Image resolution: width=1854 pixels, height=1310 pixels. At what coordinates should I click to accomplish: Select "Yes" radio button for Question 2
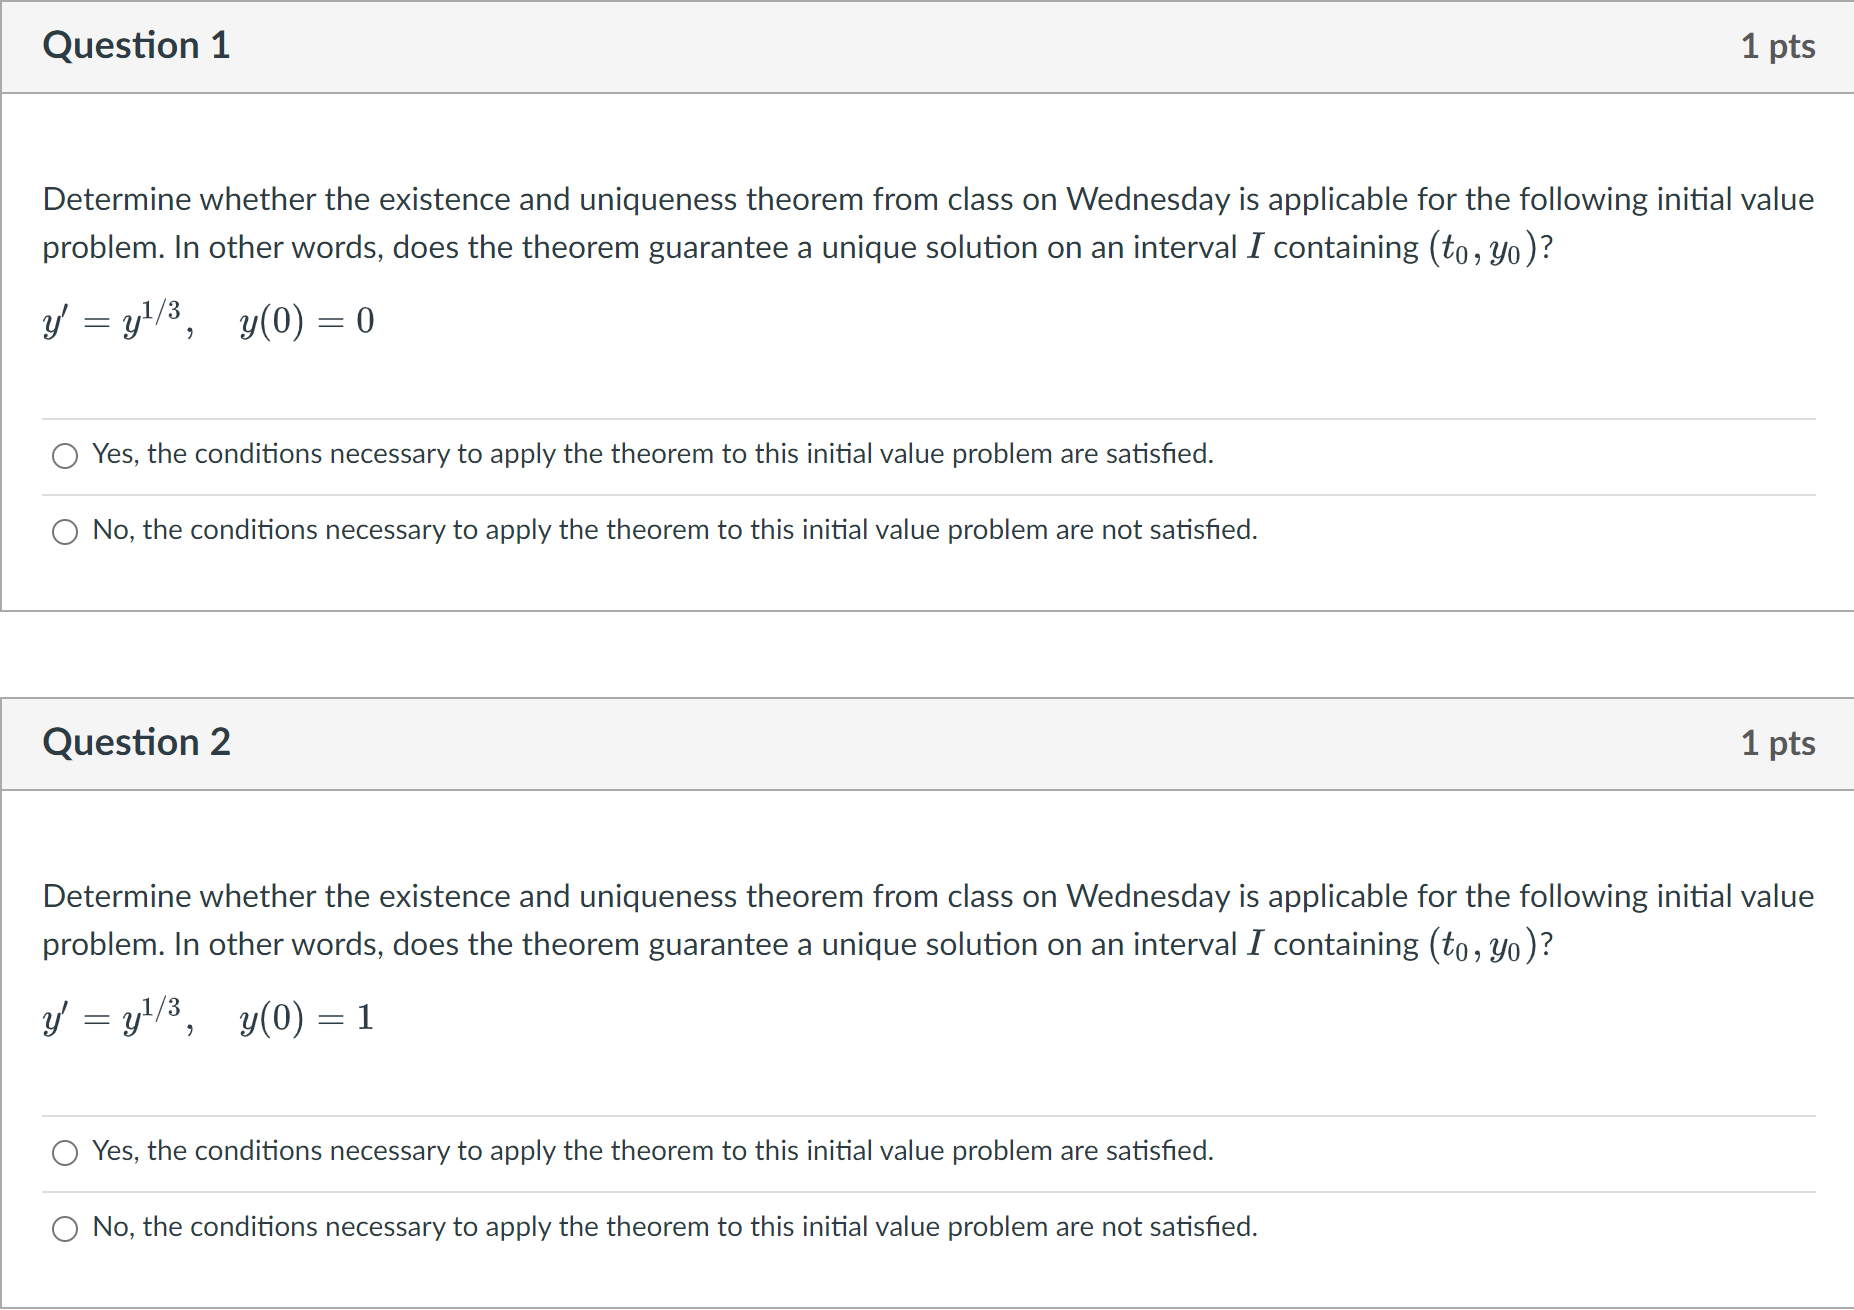pyautogui.click(x=65, y=1152)
